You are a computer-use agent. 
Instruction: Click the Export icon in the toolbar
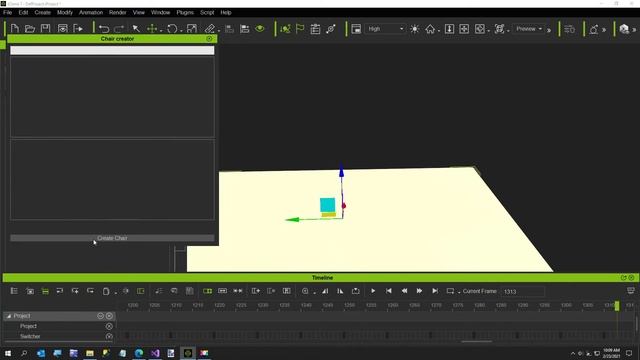click(x=78, y=29)
